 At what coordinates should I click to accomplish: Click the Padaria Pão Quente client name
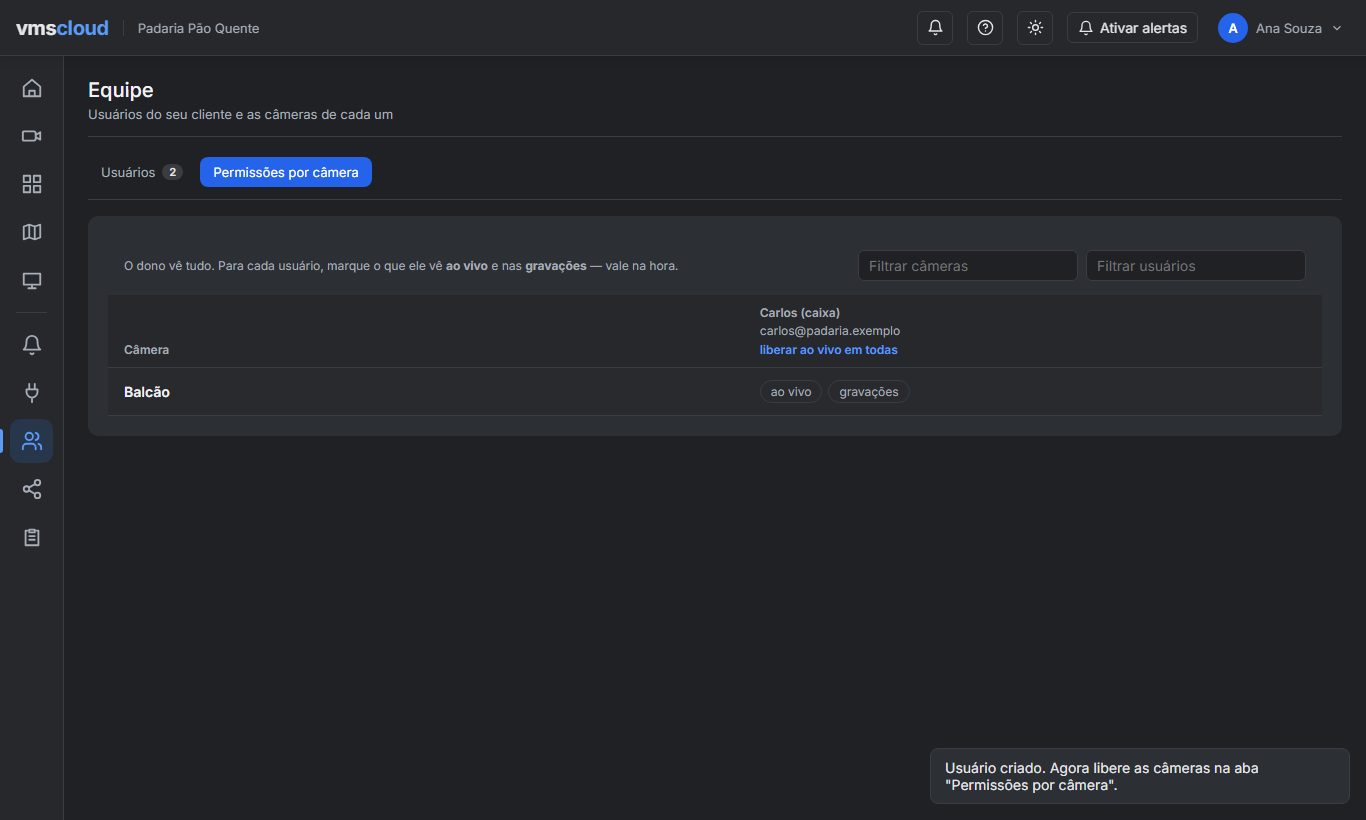click(198, 28)
